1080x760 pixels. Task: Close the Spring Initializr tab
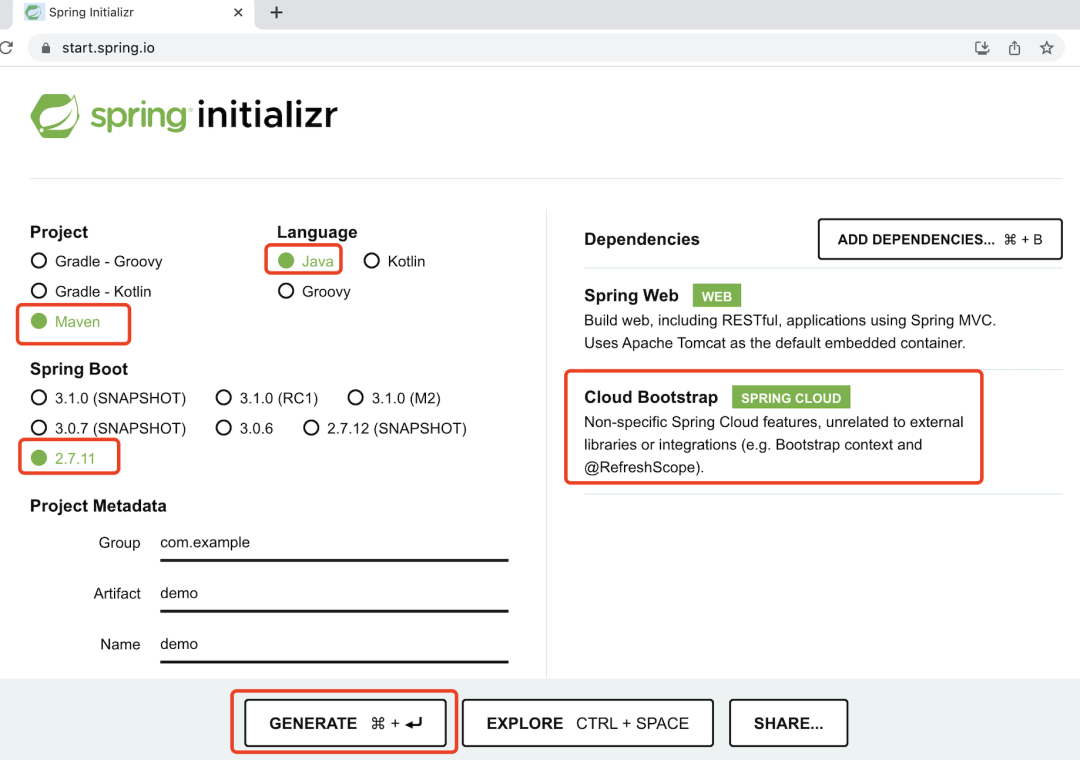[238, 12]
